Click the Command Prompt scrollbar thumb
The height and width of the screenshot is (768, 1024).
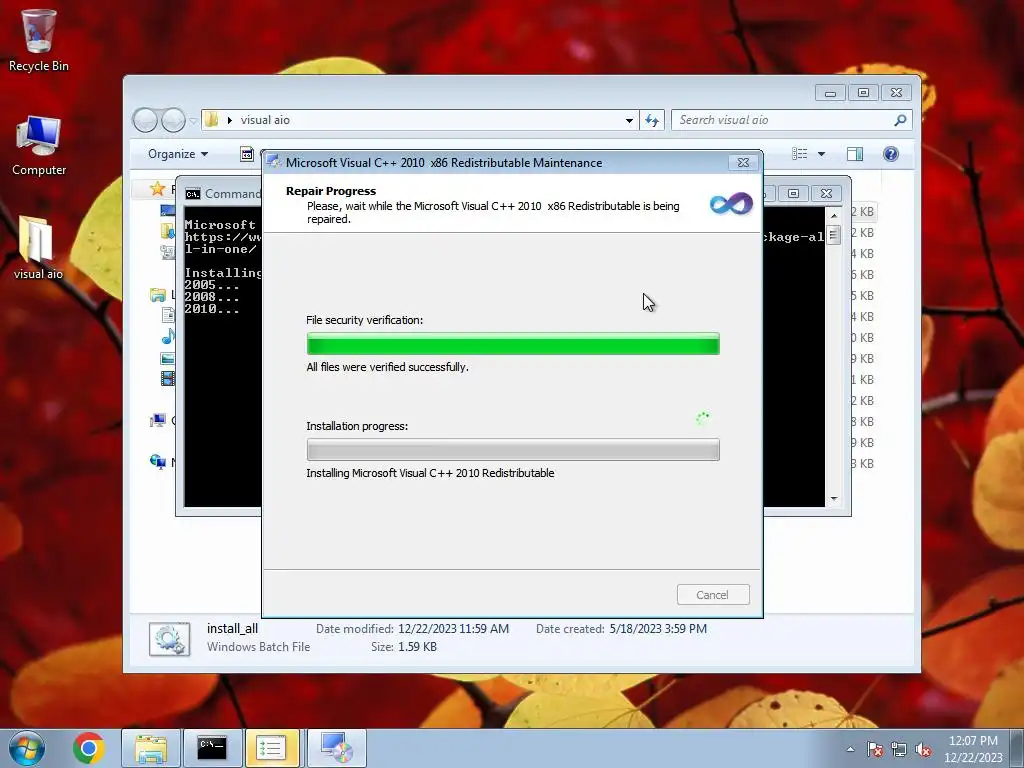834,234
